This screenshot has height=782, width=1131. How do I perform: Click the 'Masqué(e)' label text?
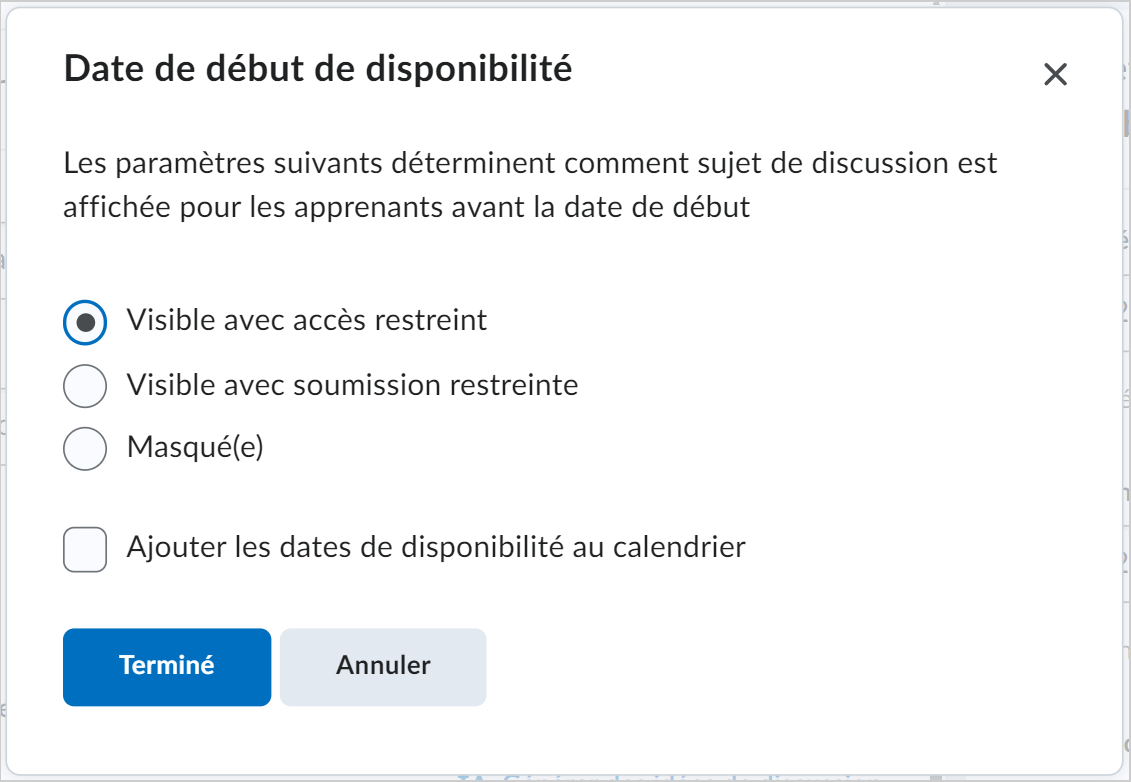(195, 447)
